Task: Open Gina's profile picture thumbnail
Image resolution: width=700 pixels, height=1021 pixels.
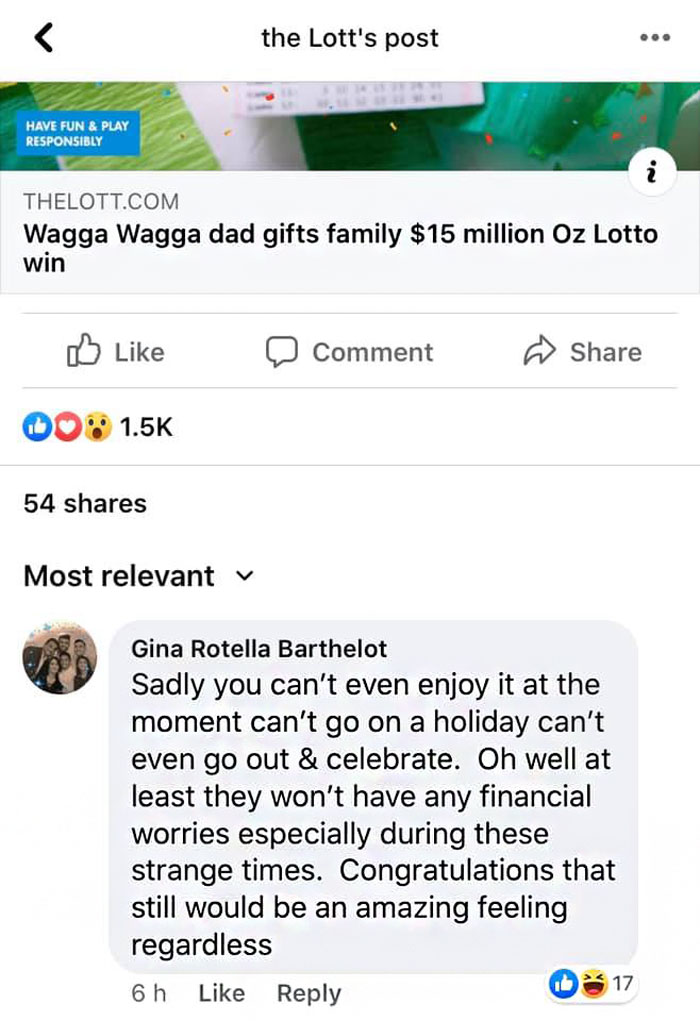Action: point(59,657)
